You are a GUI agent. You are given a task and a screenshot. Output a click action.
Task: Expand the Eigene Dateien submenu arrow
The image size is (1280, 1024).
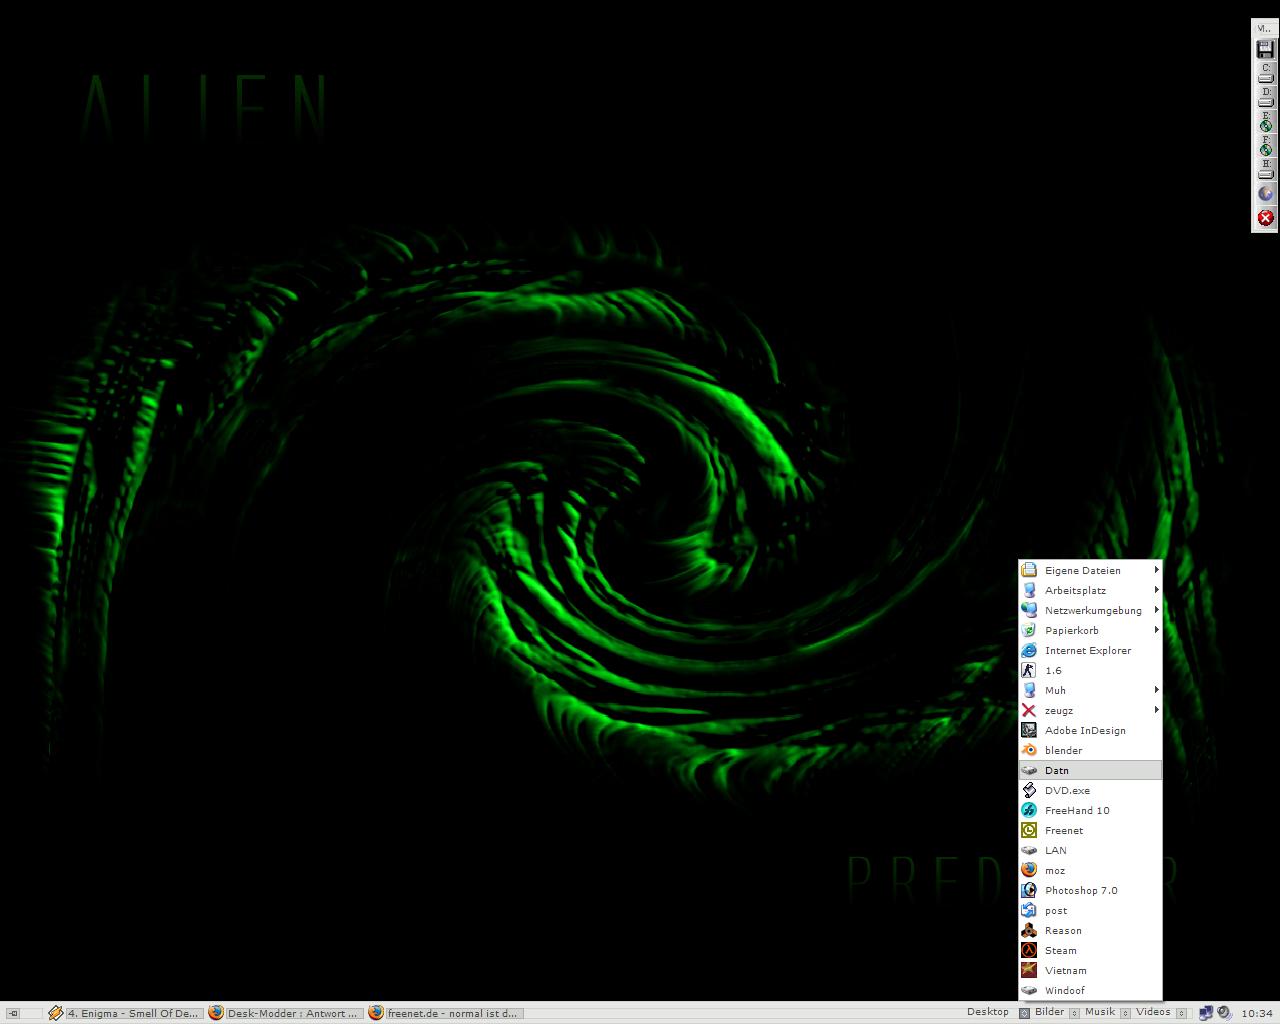(x=1156, y=570)
